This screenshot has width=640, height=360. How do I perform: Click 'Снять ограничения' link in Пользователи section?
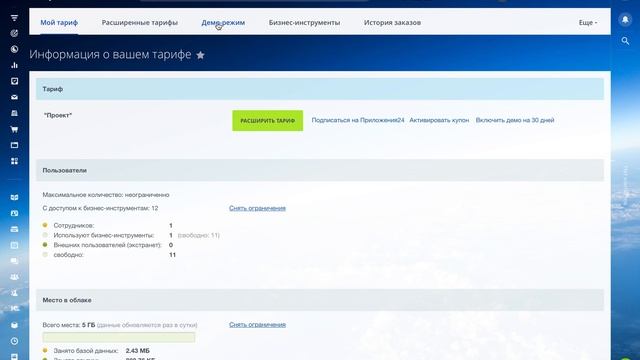click(x=258, y=208)
